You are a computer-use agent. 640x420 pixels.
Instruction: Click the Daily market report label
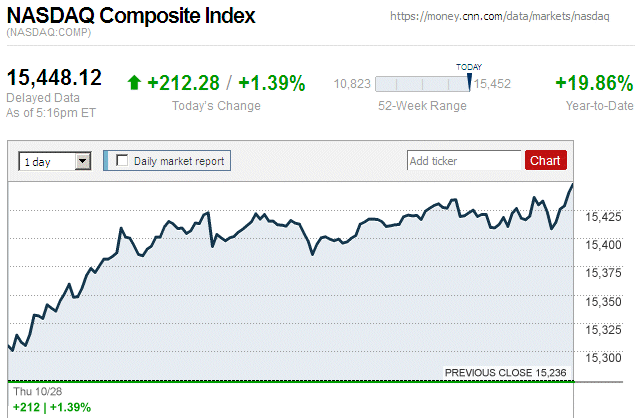pyautogui.click(x=179, y=160)
